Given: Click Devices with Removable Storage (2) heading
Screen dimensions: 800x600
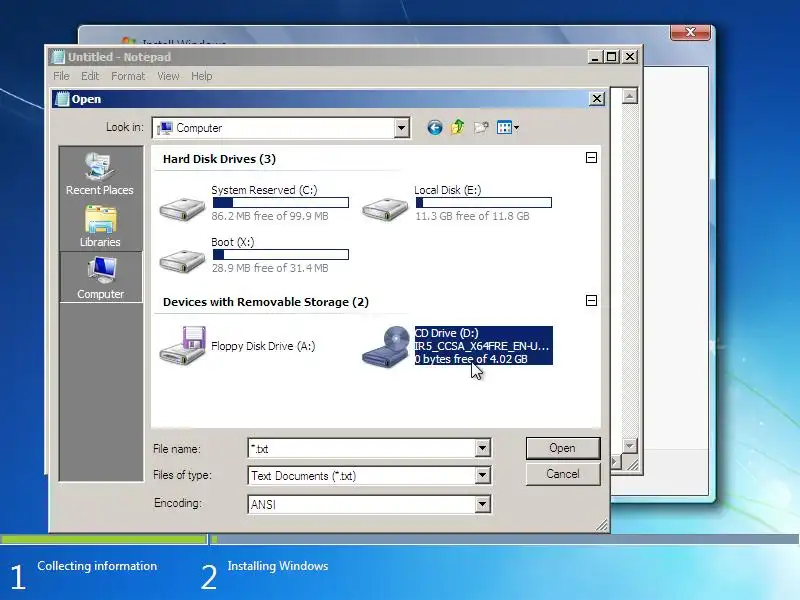Looking at the screenshot, I should tap(266, 302).
